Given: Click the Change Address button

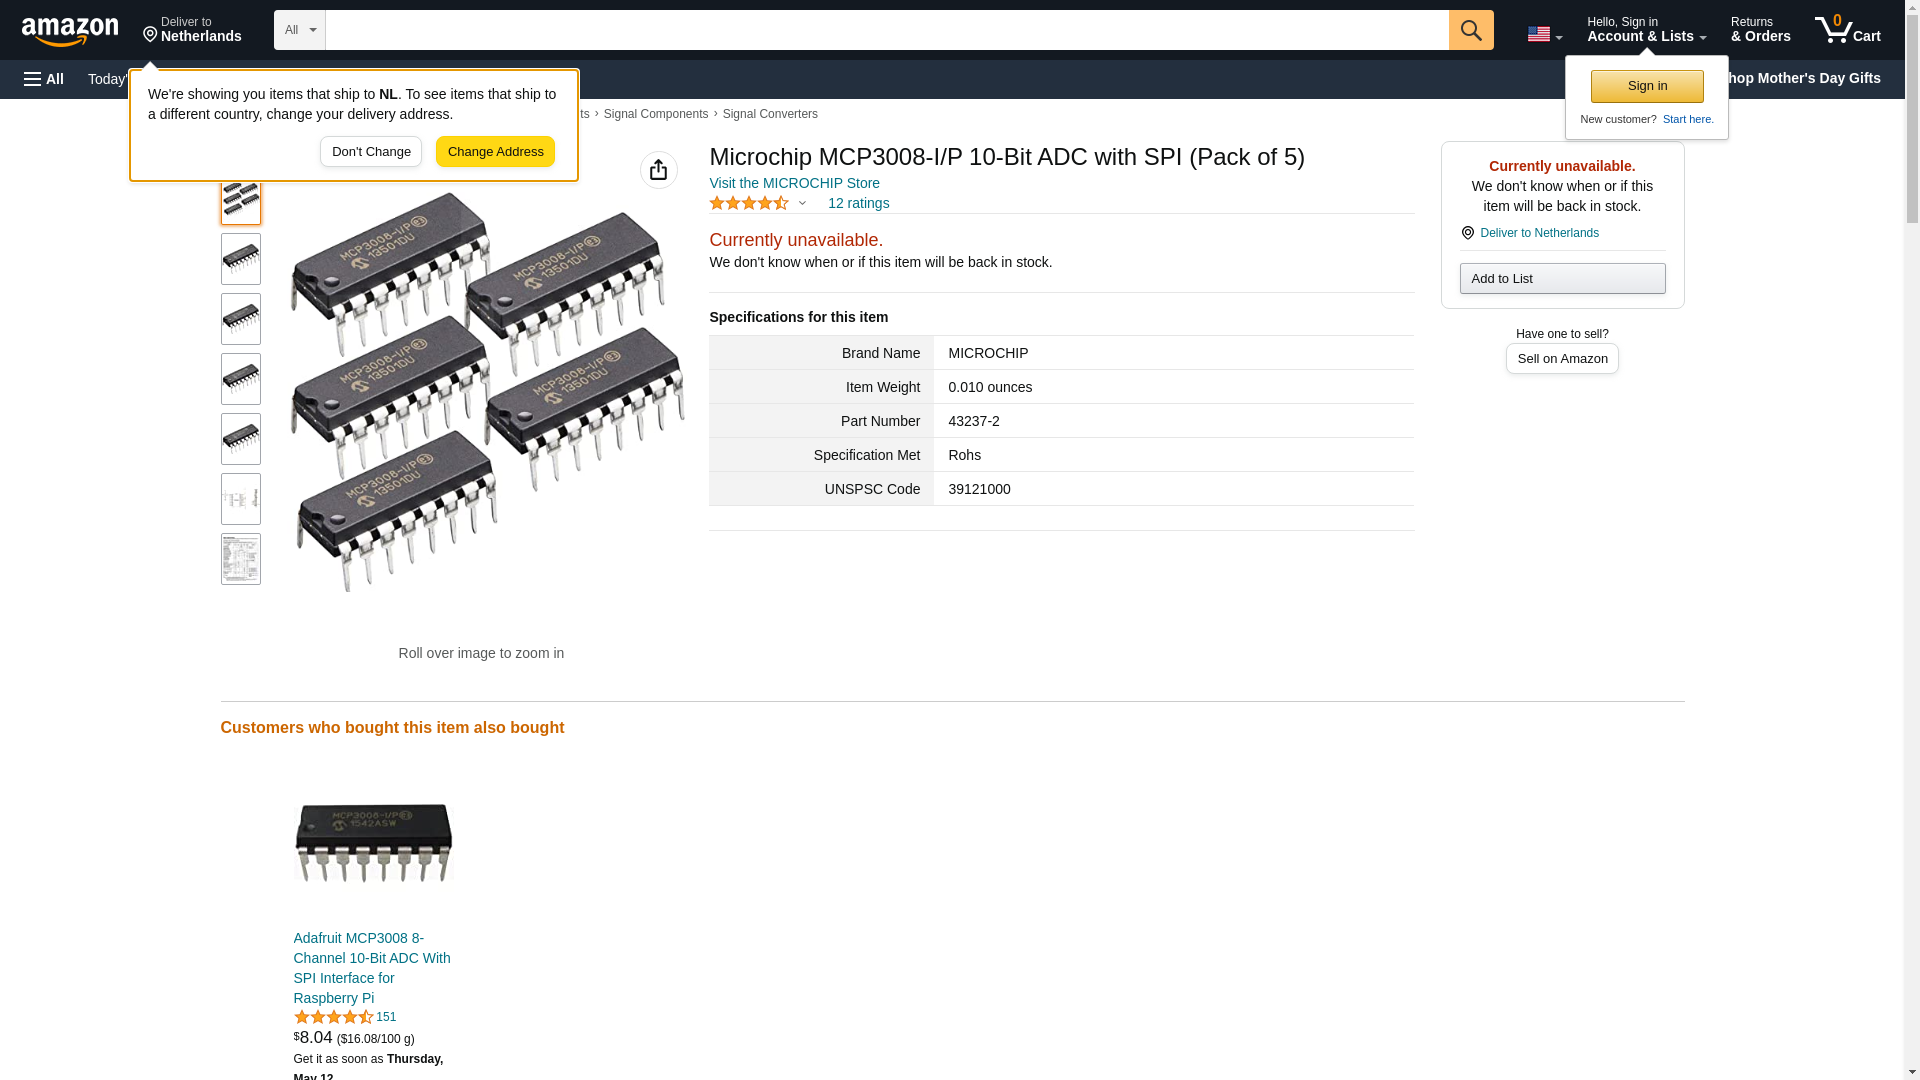Looking at the screenshot, I should [495, 152].
